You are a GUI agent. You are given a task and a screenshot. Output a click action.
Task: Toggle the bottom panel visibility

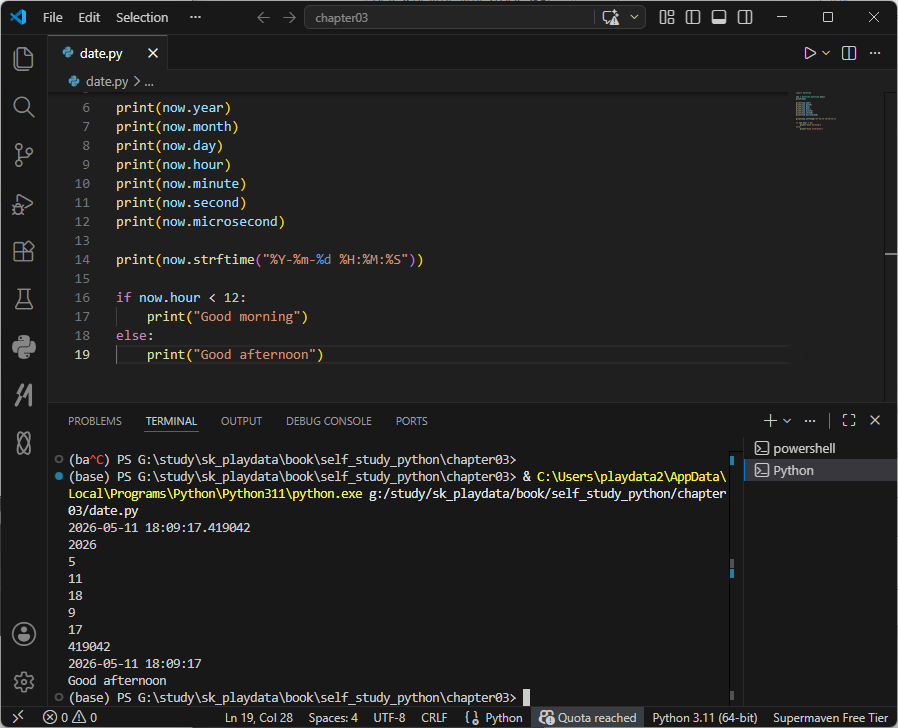coord(719,18)
